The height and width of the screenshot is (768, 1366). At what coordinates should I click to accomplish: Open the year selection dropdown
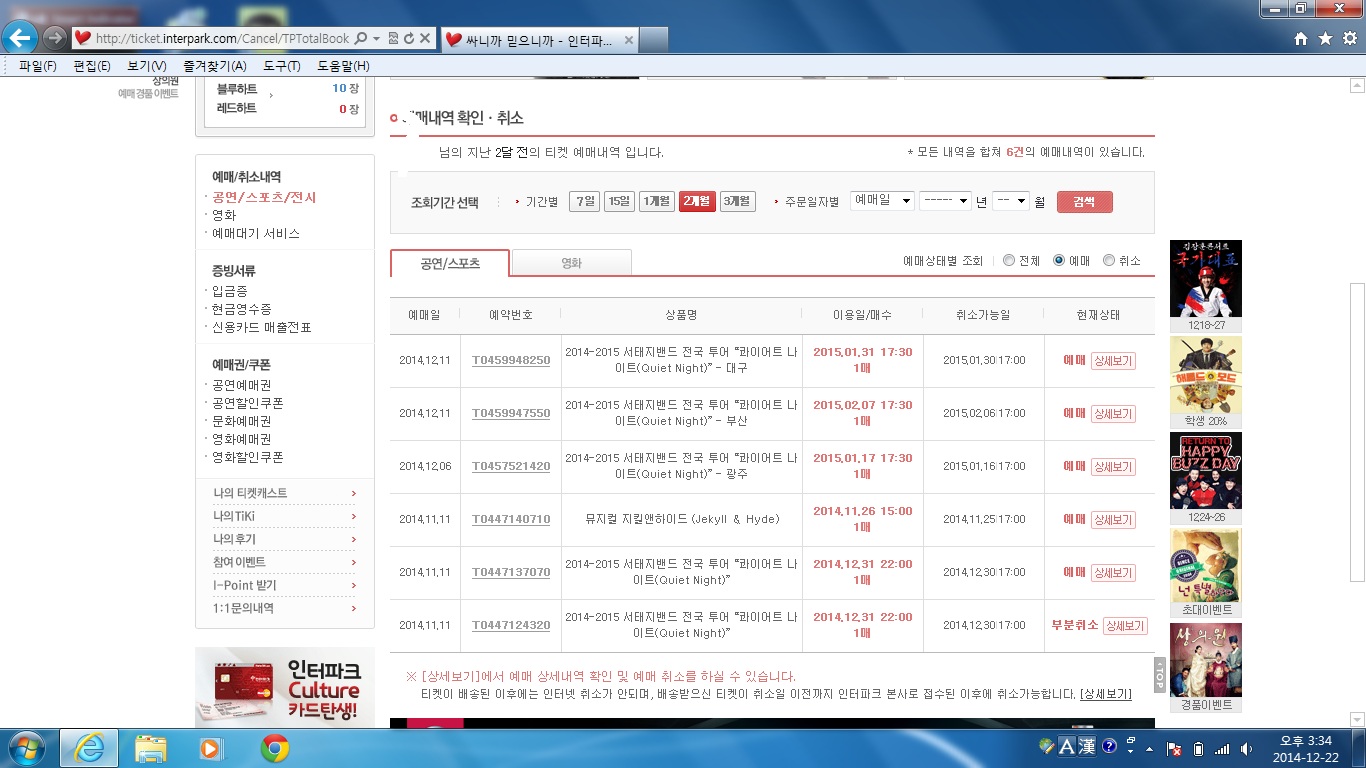[945, 201]
